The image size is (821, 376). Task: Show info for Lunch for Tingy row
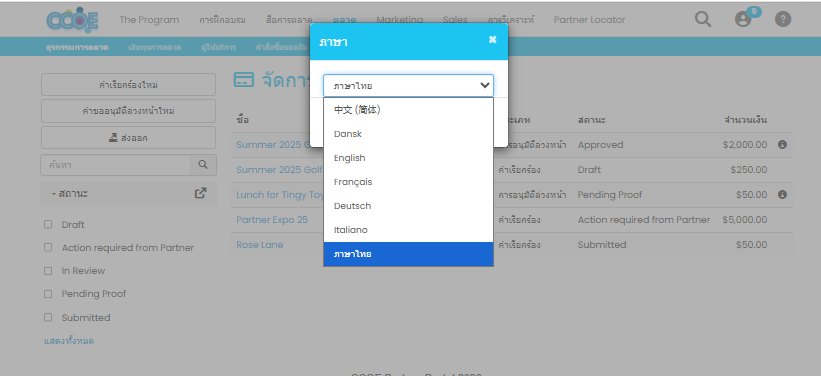(x=782, y=194)
